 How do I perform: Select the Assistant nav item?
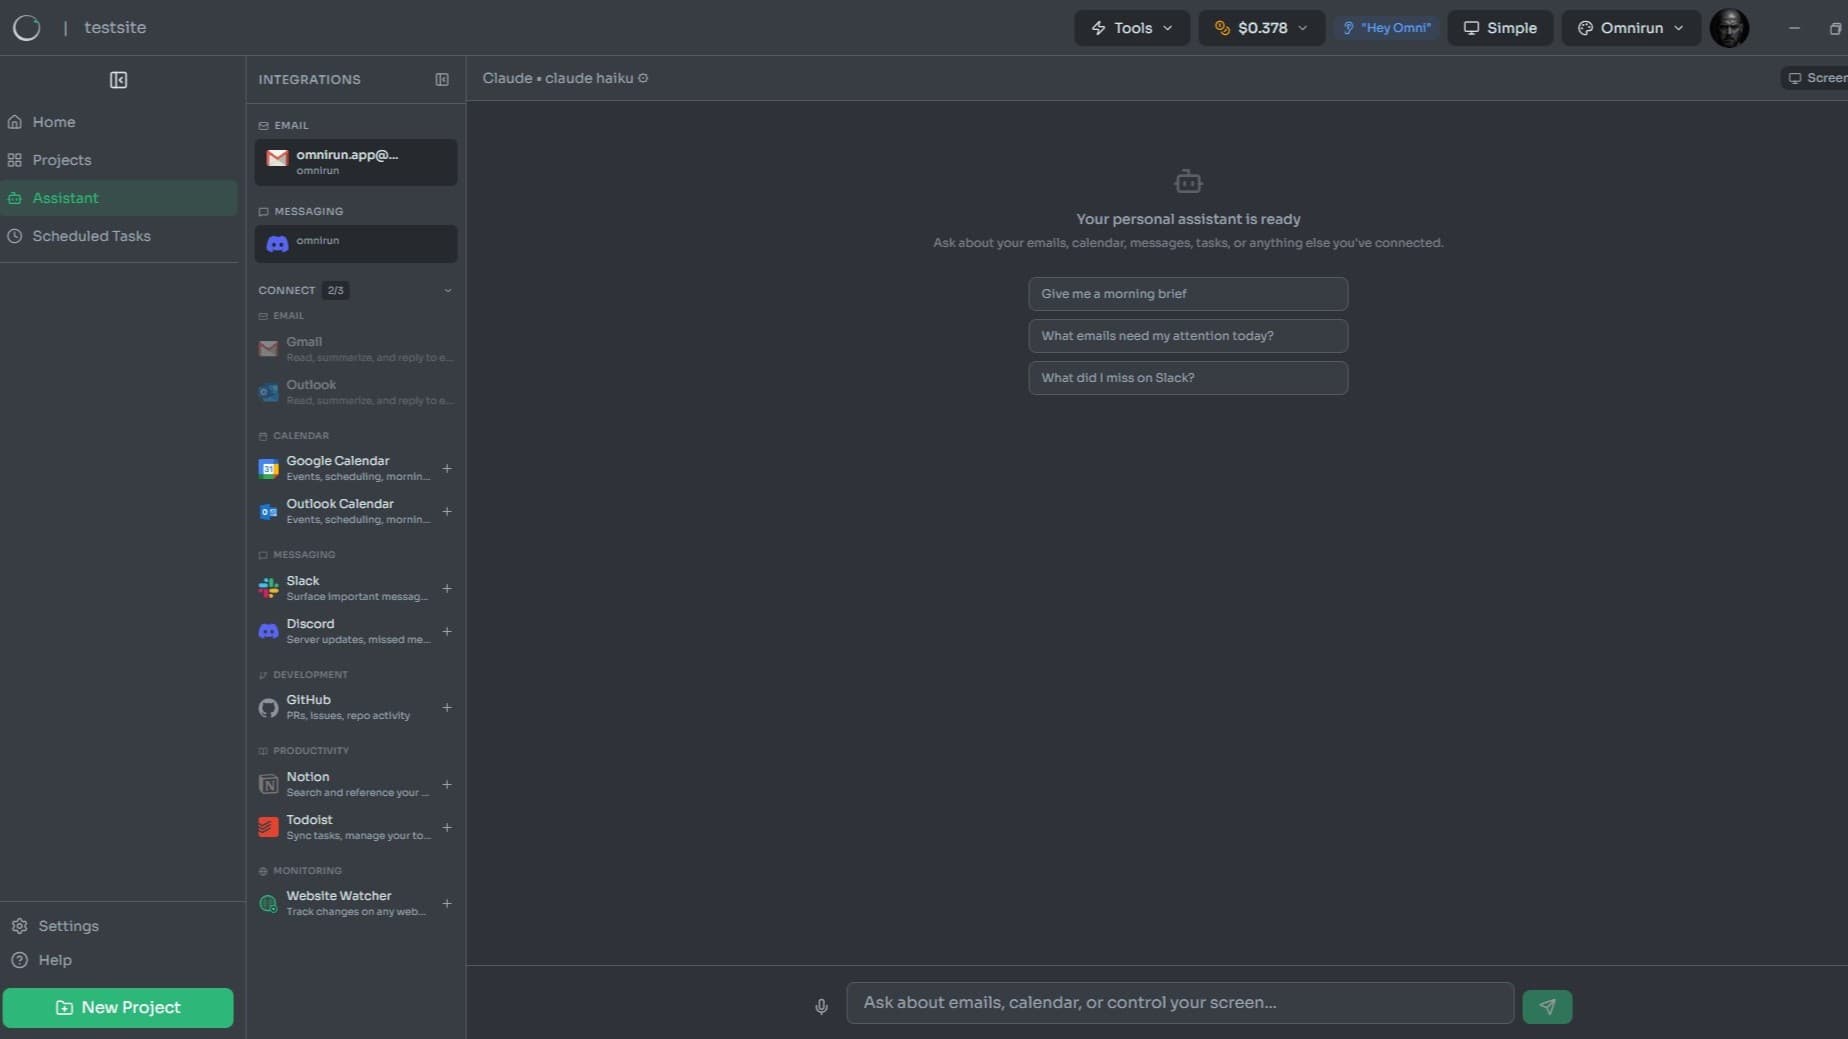[119, 198]
